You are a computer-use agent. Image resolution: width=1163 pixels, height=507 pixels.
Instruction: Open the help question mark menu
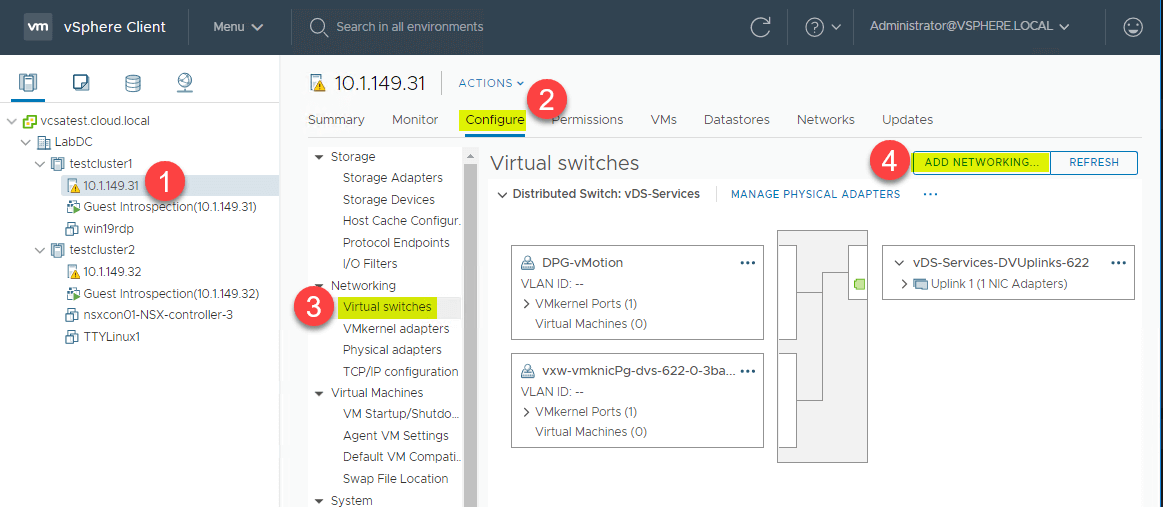823,27
